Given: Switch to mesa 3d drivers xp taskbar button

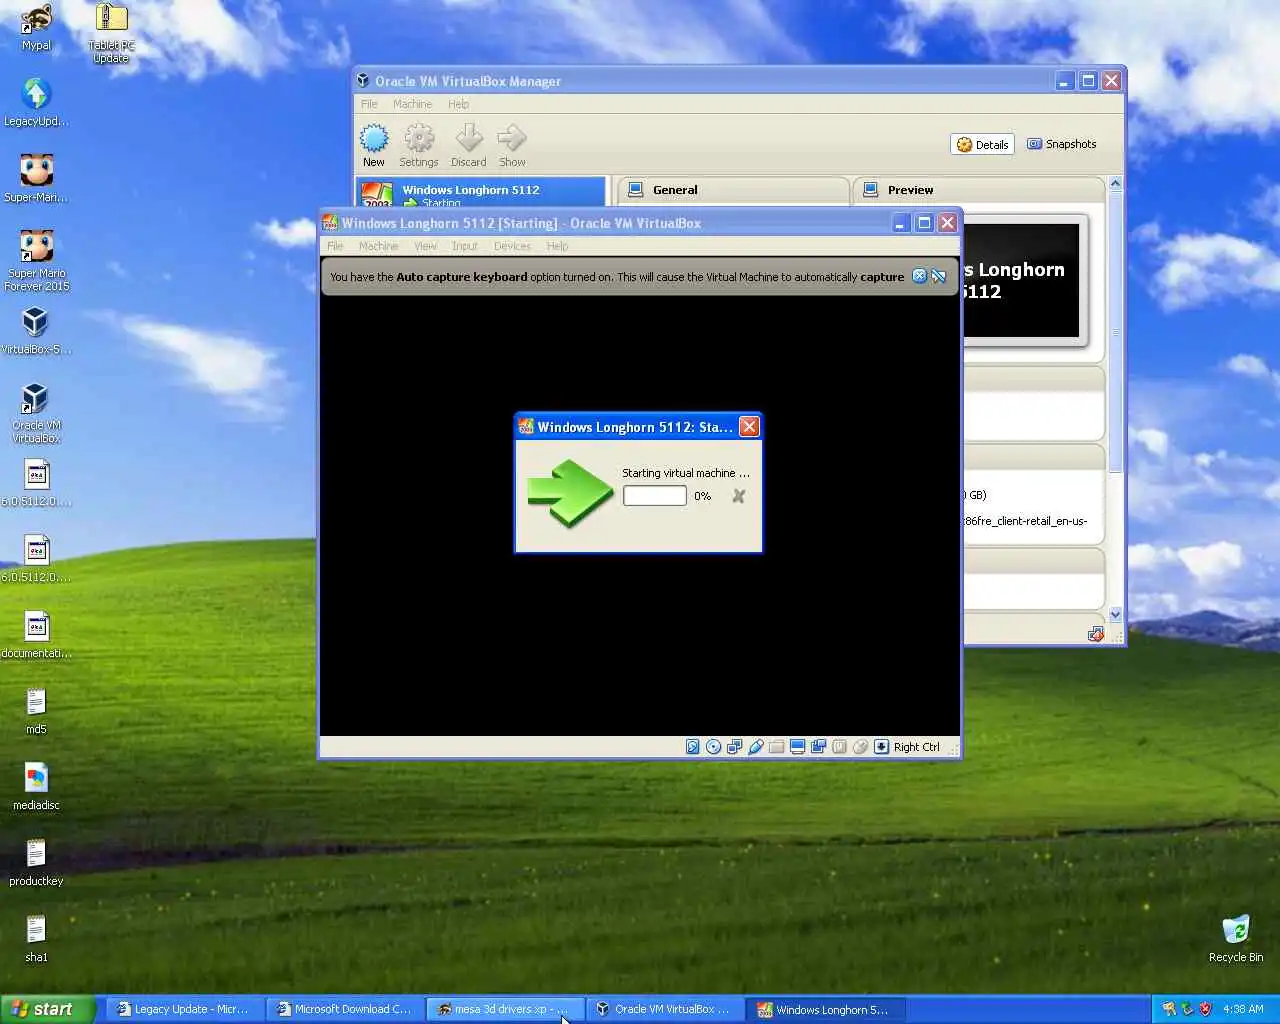Looking at the screenshot, I should pyautogui.click(x=503, y=1009).
